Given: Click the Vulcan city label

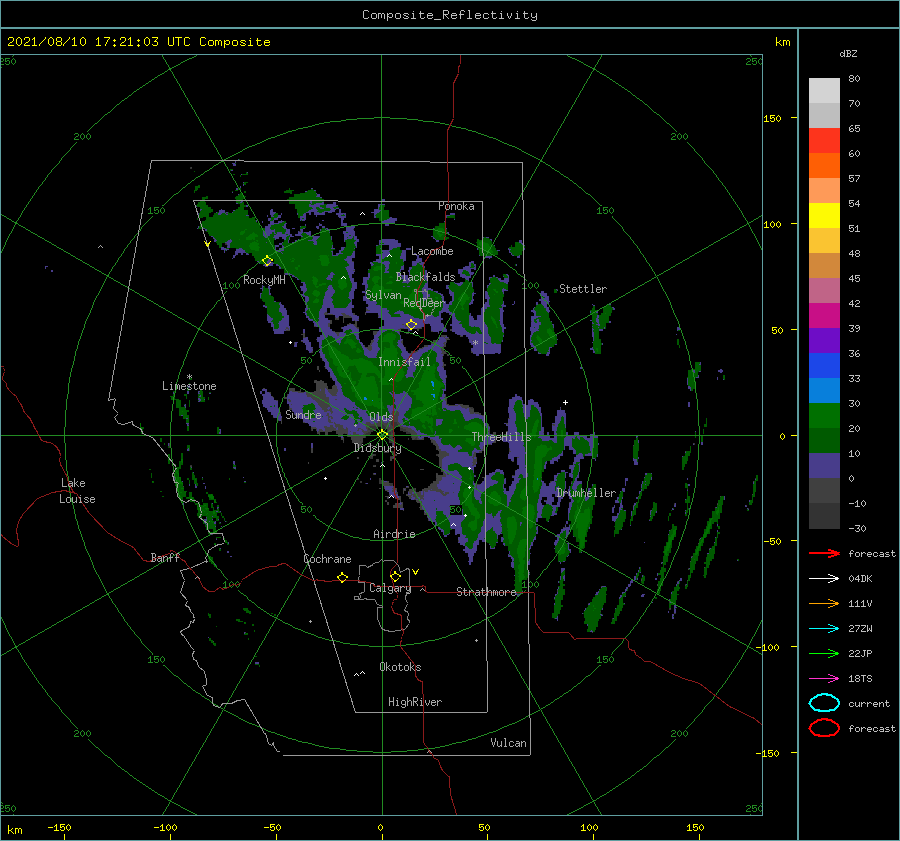Looking at the screenshot, I should tap(508, 743).
